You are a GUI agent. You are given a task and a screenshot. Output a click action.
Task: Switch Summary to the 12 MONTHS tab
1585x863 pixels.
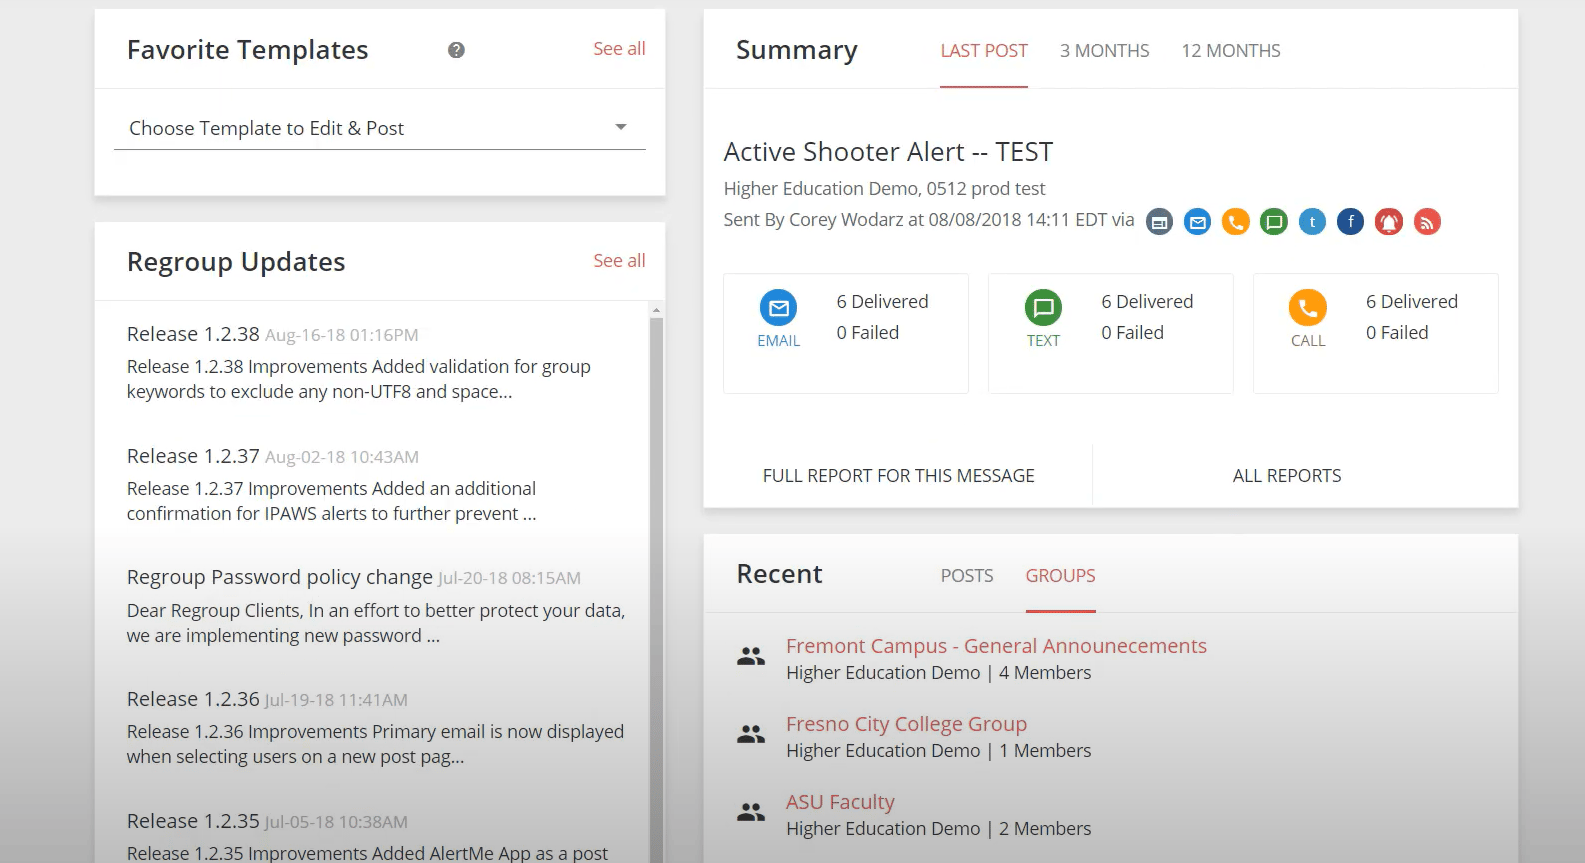[1230, 51]
